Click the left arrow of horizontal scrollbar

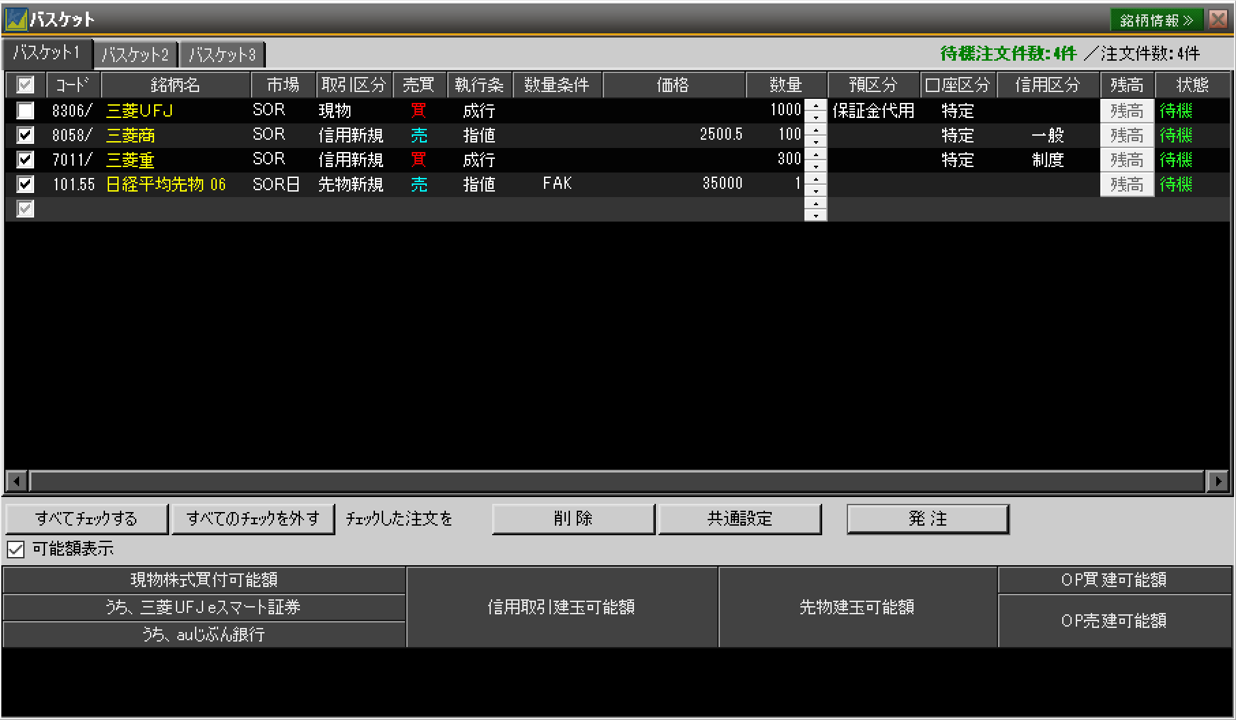(15, 481)
